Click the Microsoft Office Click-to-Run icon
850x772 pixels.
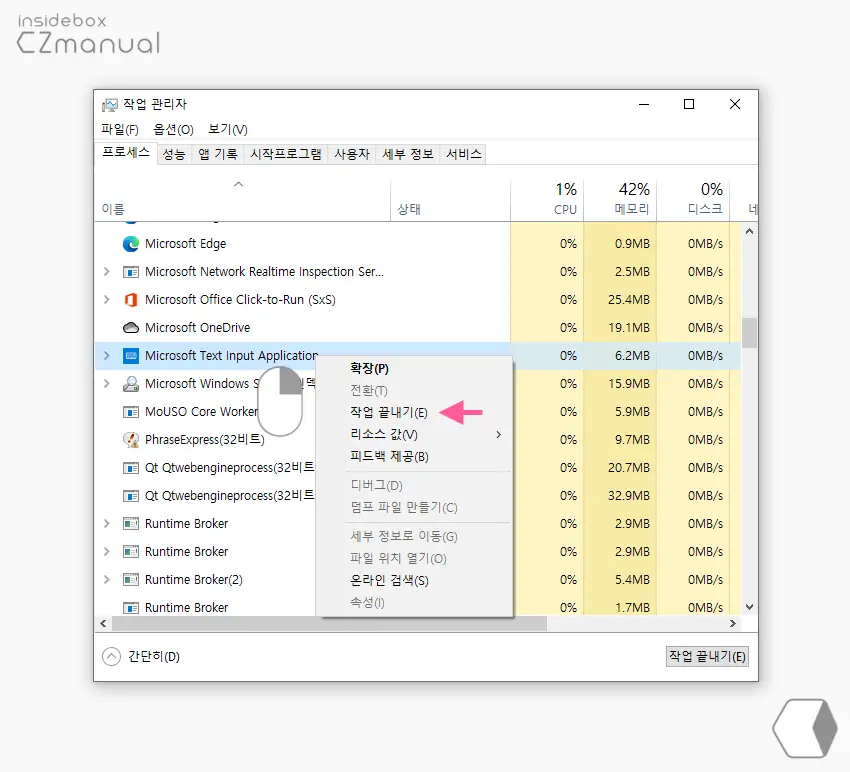131,299
